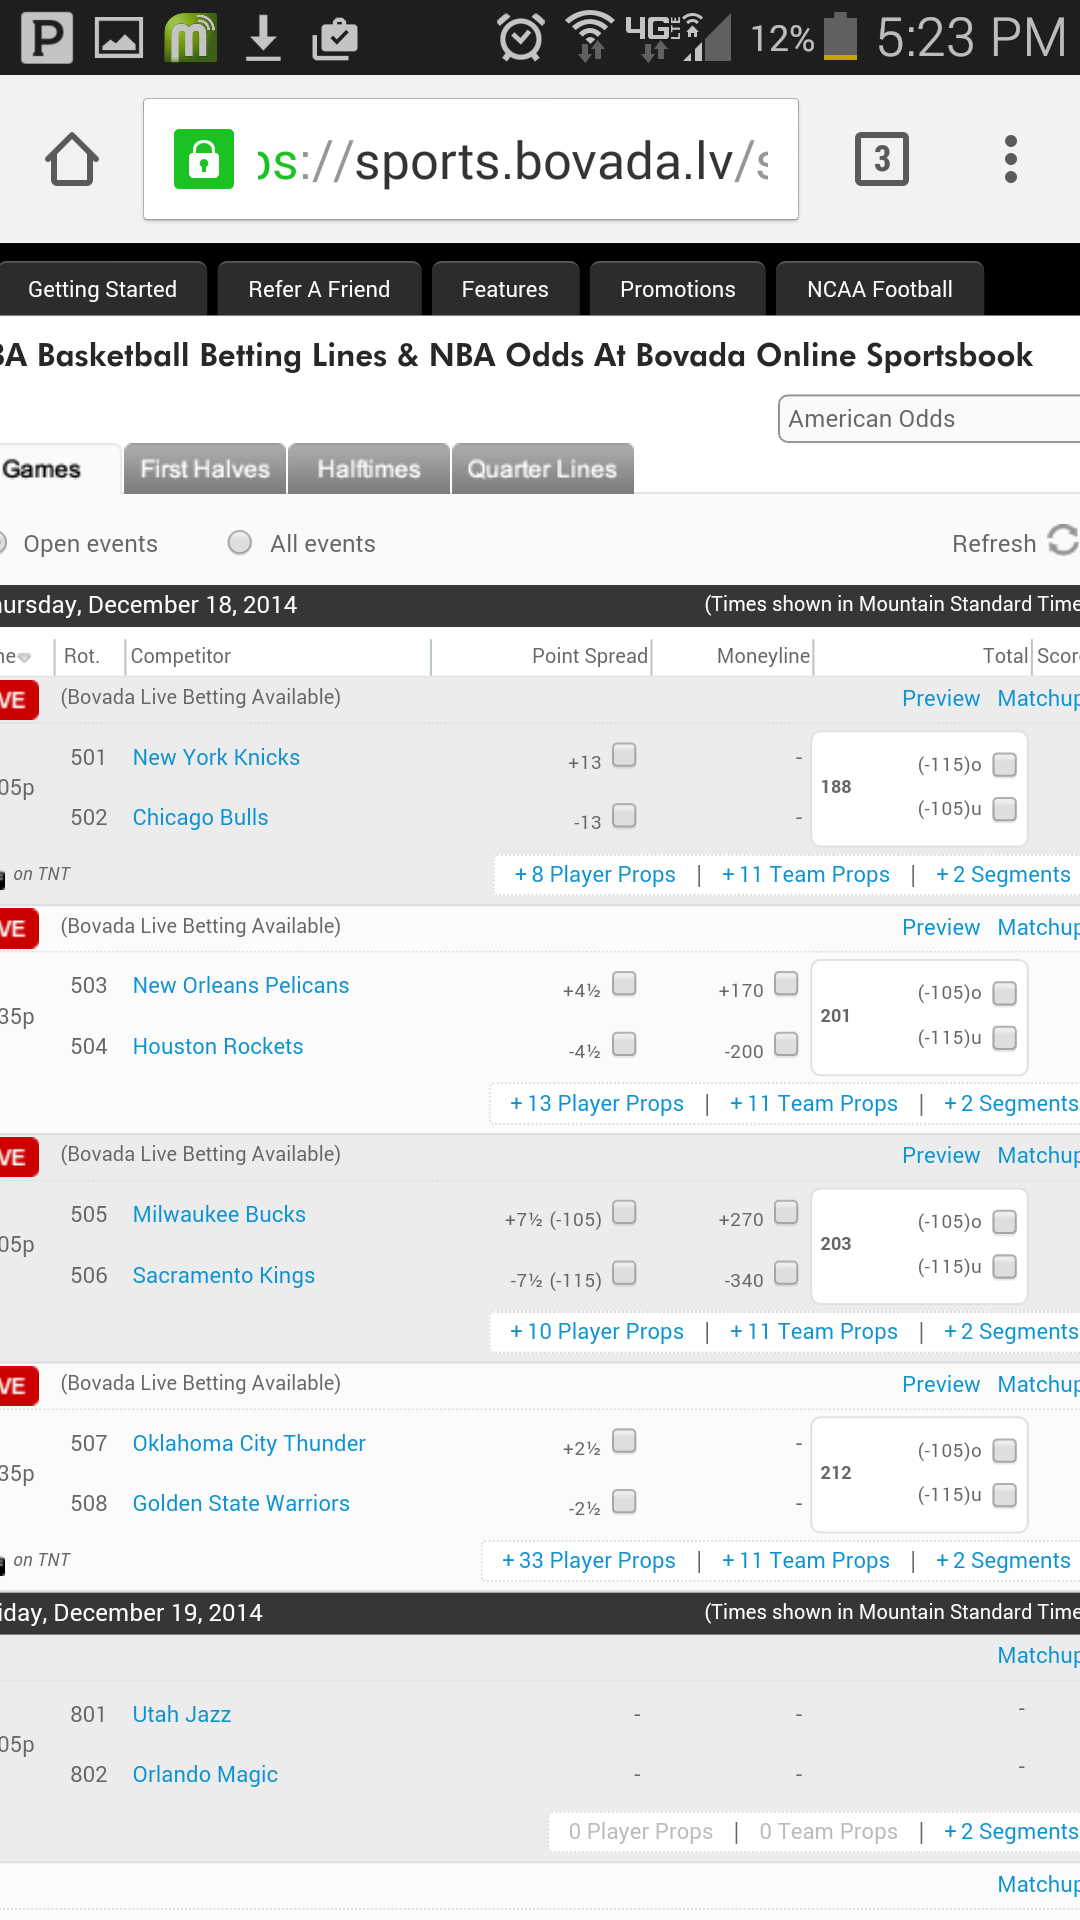Tap the alarm clock status icon
This screenshot has height=1920, width=1080.
pos(521,38)
